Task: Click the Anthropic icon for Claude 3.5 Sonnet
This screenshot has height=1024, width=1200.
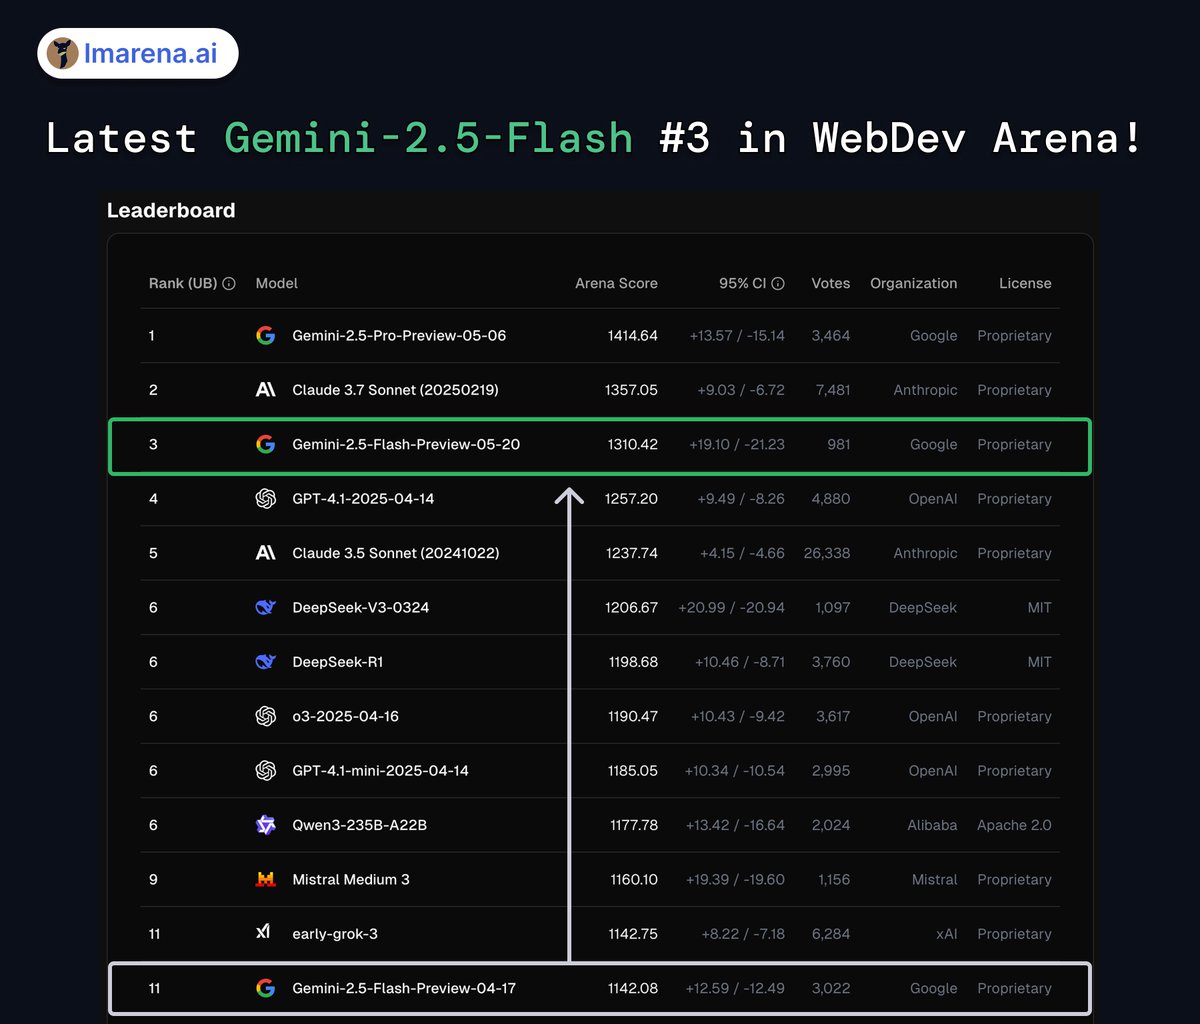Action: (x=265, y=553)
